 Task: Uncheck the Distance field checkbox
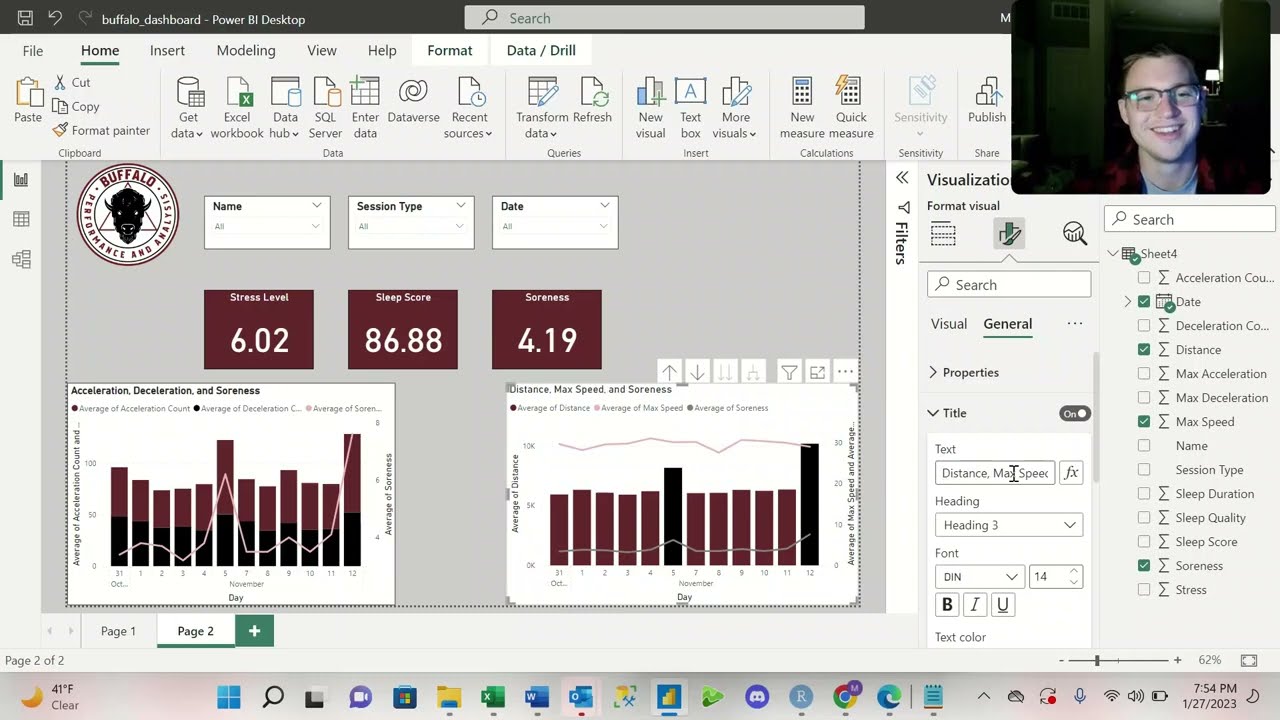[x=1144, y=350]
